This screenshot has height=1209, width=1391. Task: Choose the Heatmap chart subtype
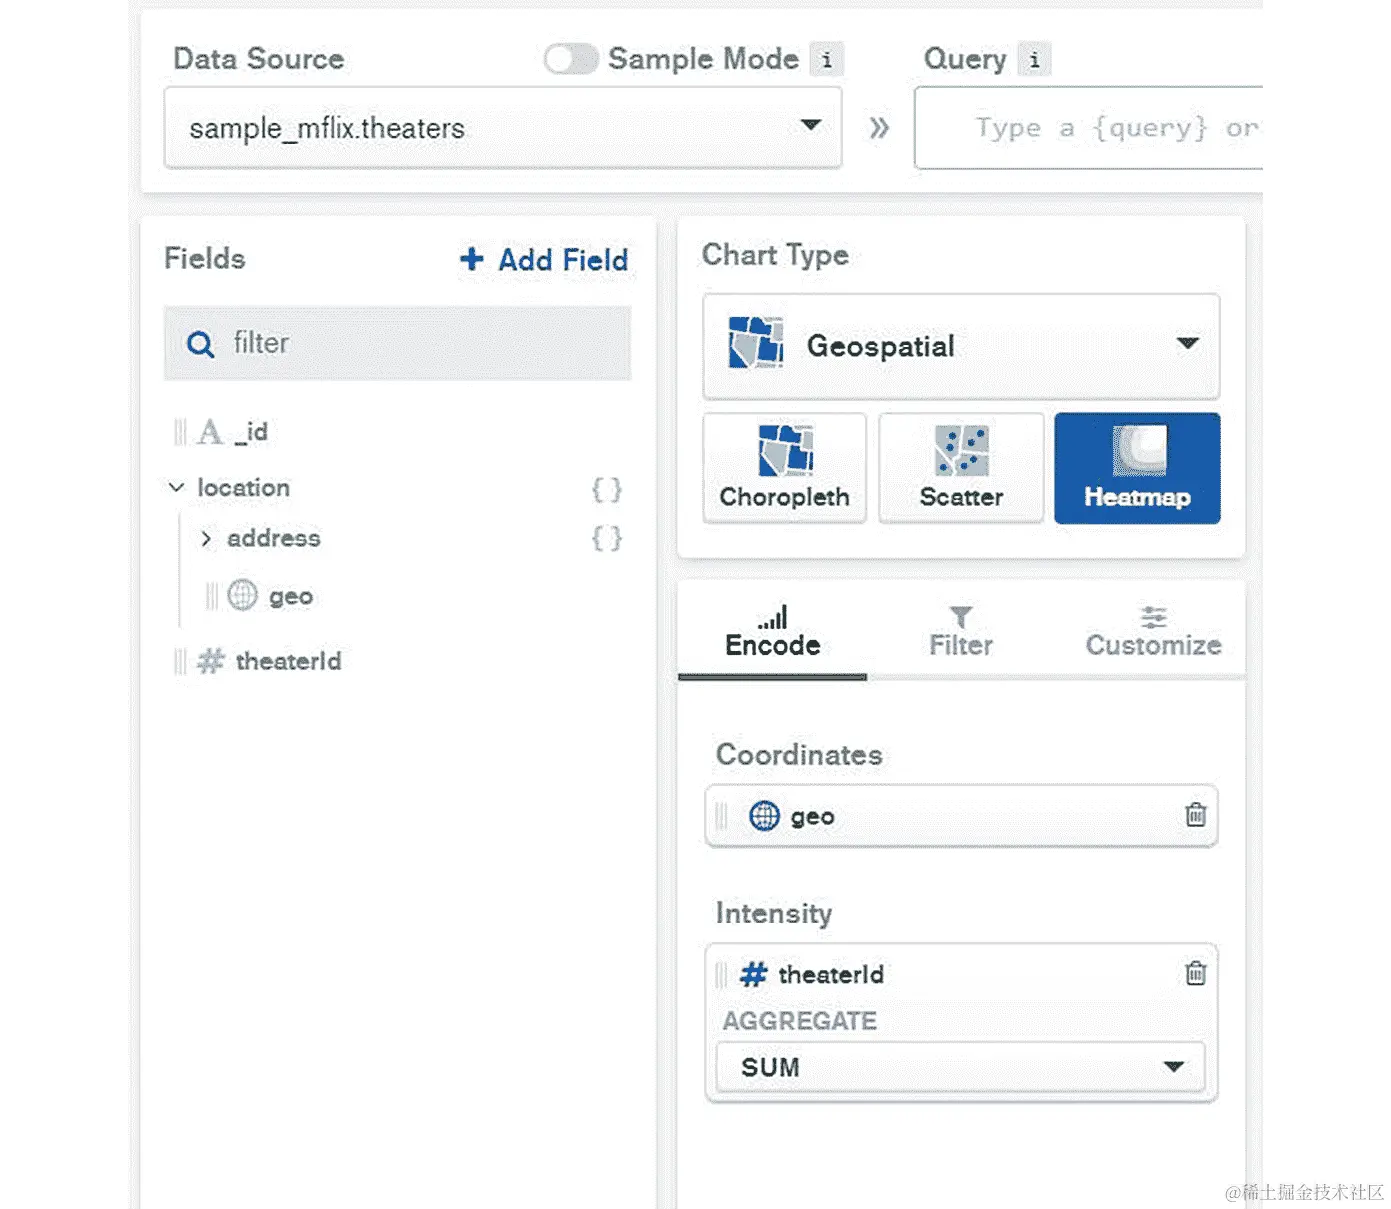pyautogui.click(x=1137, y=467)
